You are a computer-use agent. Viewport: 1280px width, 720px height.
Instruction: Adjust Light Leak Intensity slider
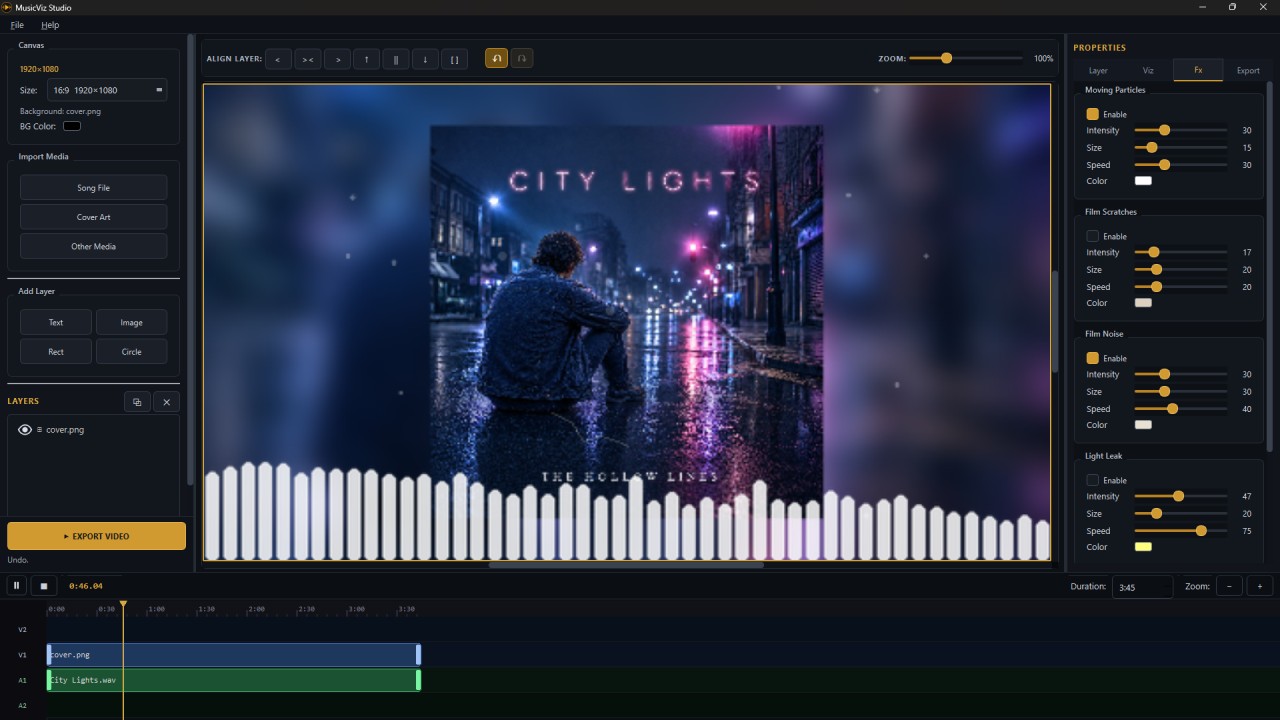click(1181, 497)
